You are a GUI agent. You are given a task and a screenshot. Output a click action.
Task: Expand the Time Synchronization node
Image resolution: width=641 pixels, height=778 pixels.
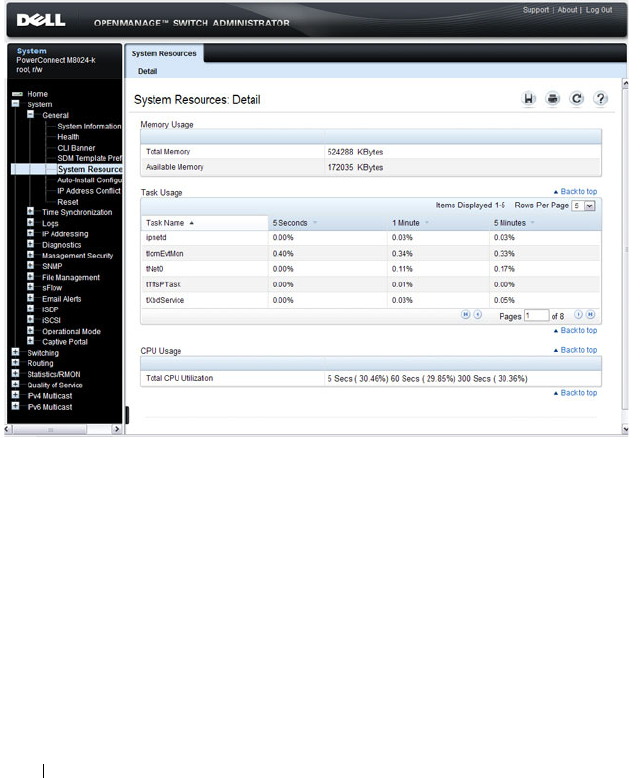(30, 211)
